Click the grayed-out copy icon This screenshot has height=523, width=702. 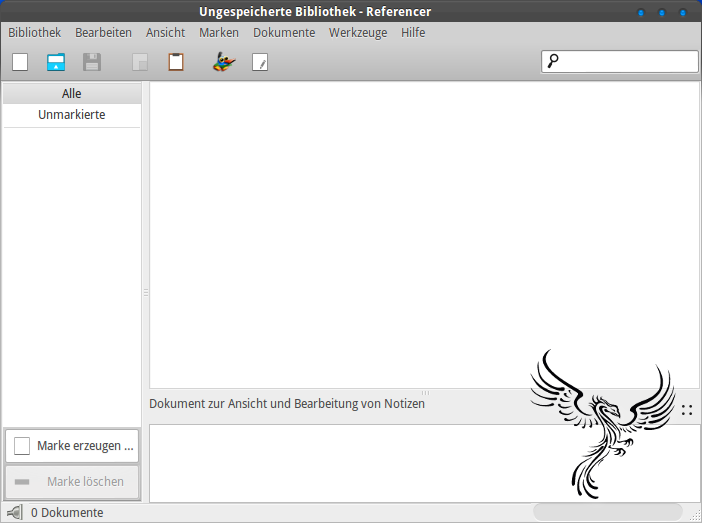(140, 62)
